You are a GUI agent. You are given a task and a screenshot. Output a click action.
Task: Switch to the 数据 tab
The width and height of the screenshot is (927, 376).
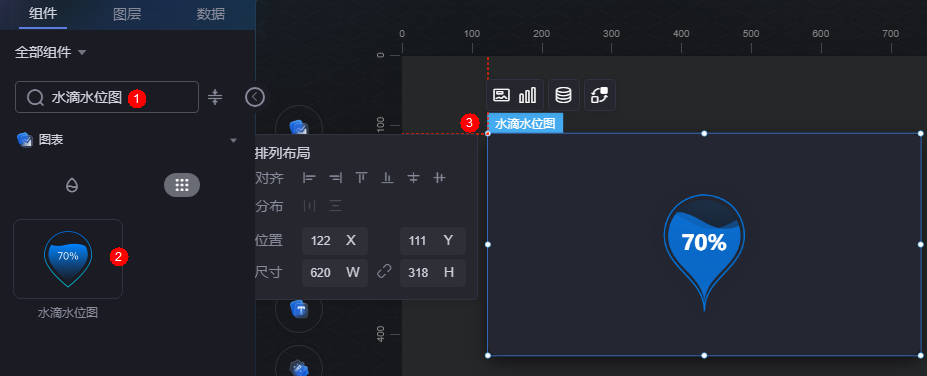211,14
